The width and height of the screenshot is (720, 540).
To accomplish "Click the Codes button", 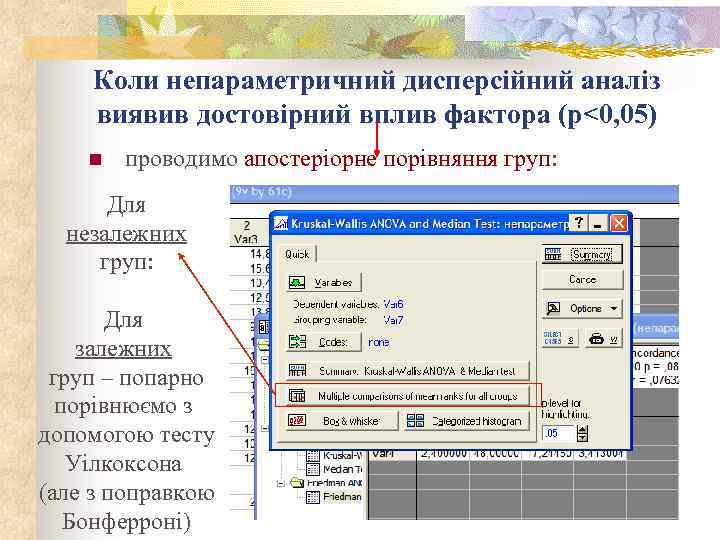I will click(x=324, y=342).
